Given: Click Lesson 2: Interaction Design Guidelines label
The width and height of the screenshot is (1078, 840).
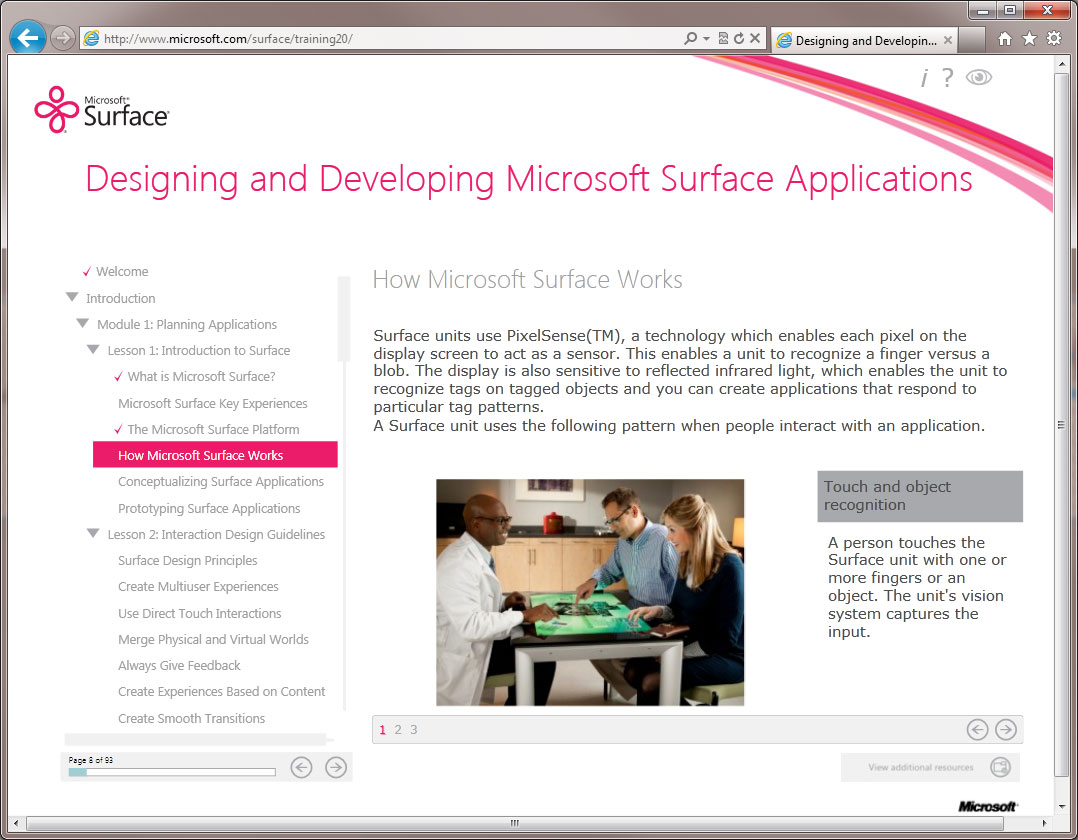Looking at the screenshot, I should [216, 535].
